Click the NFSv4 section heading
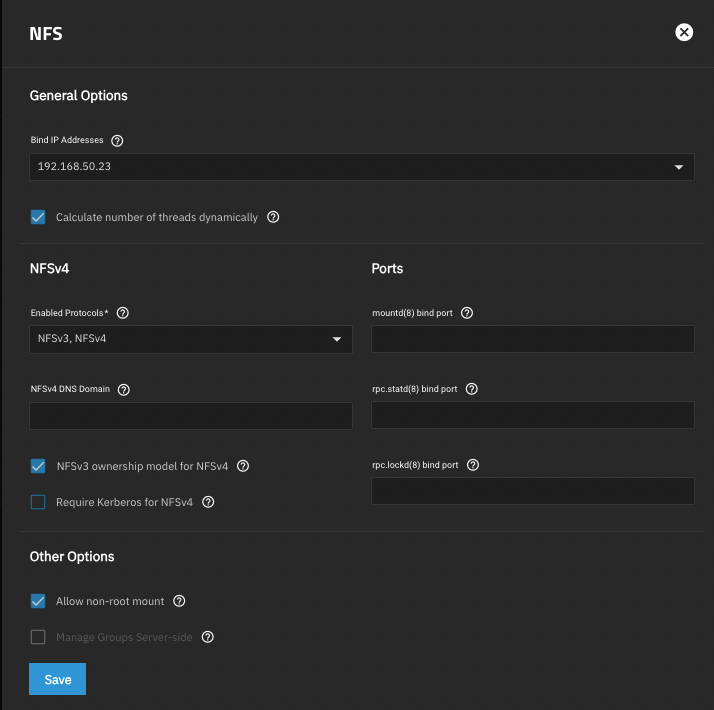The image size is (714, 710). coord(49,269)
